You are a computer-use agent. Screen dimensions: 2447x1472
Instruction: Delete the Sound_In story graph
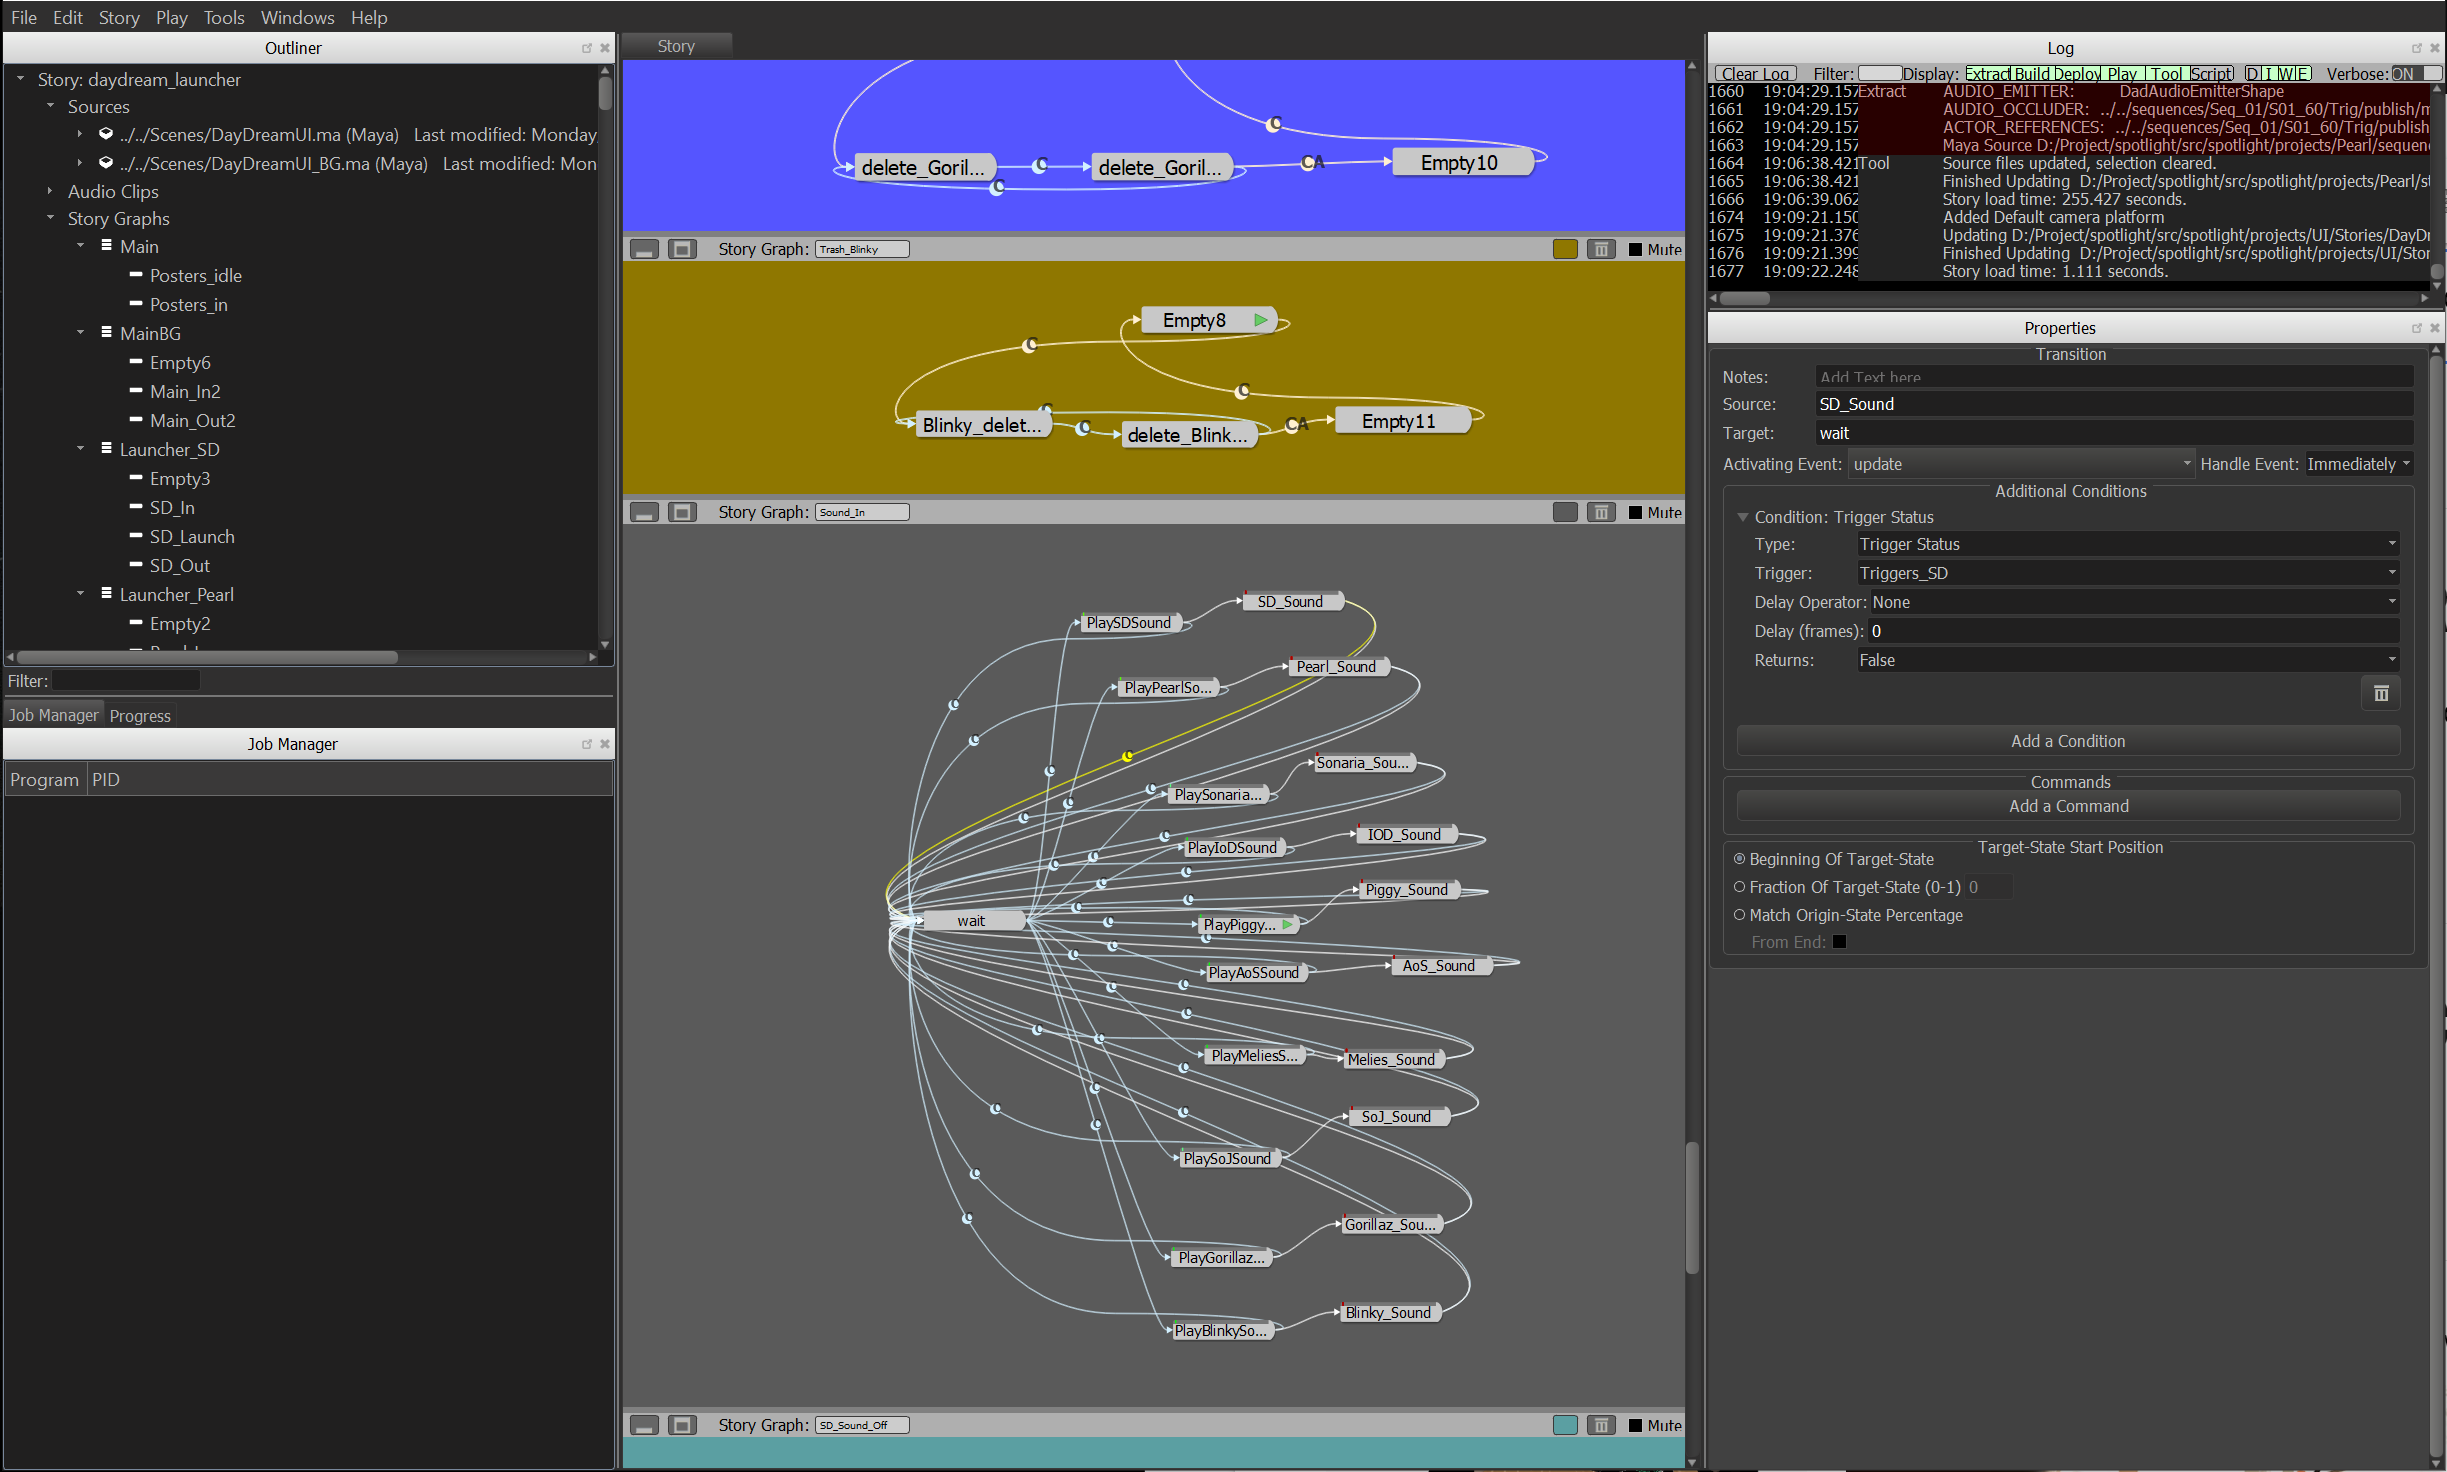1601,513
